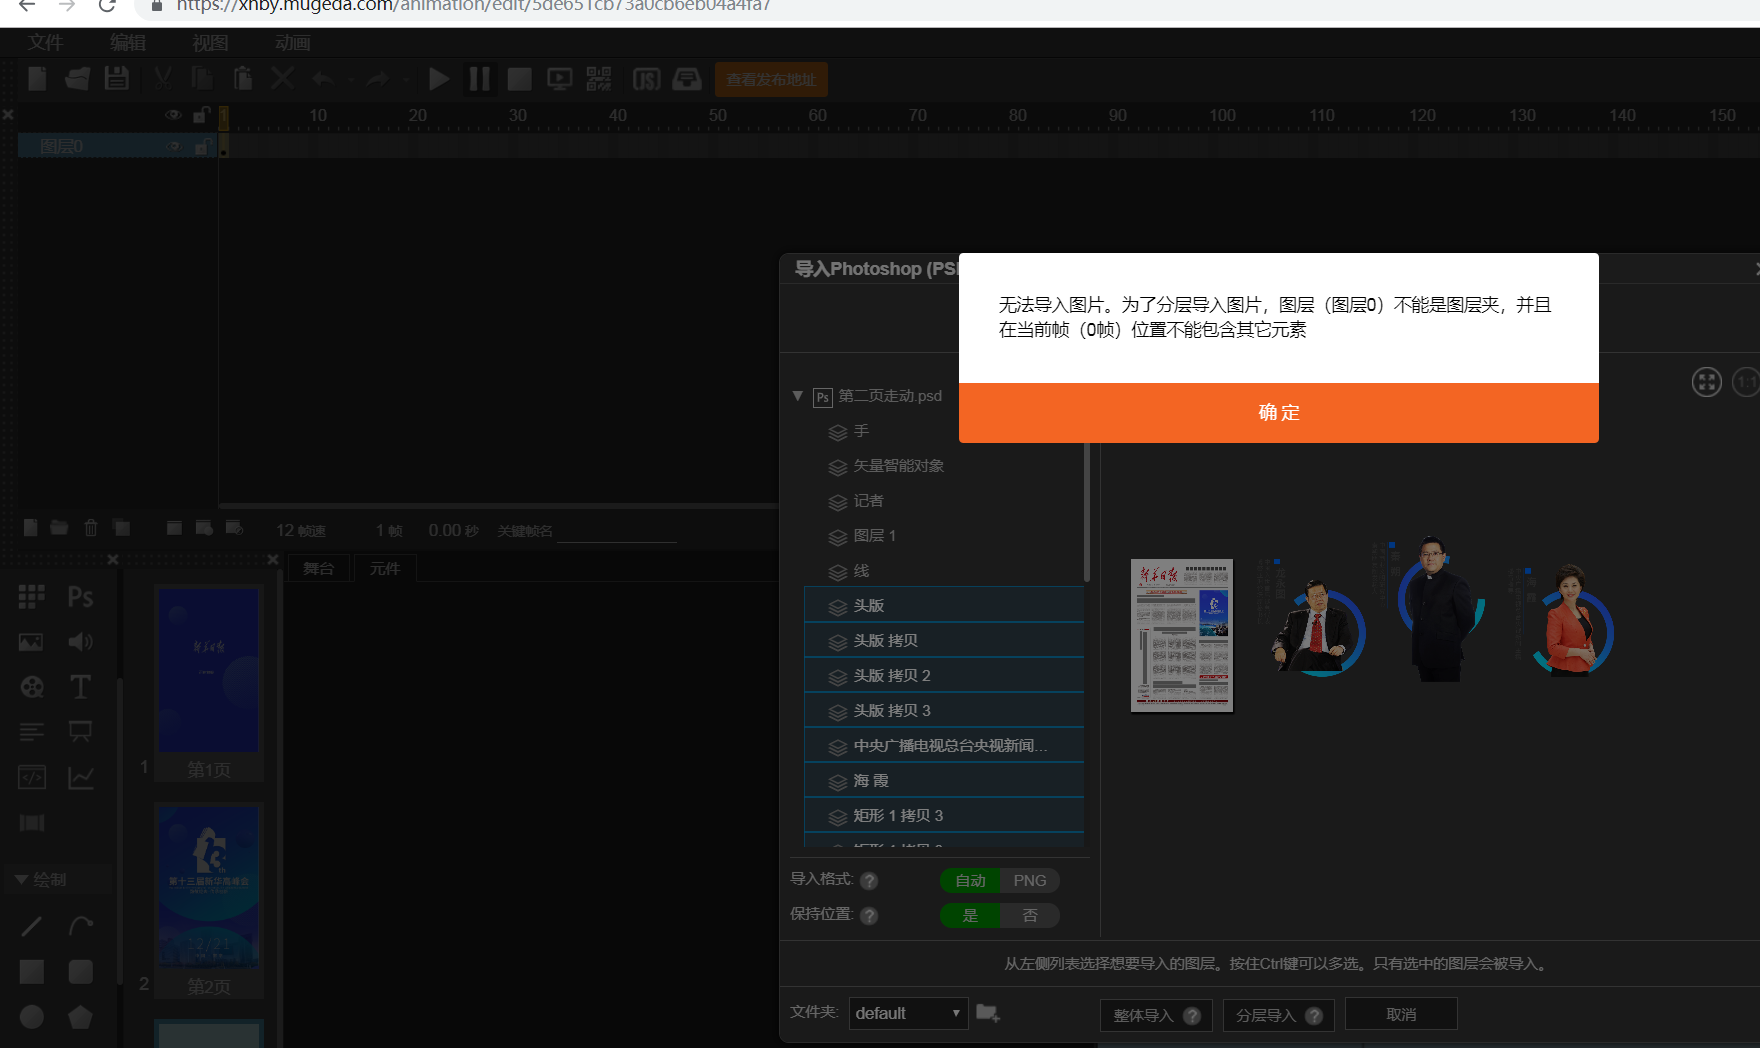Click 取消 in the import dialog
Screen dimensions: 1760x1048
pos(1401,1014)
